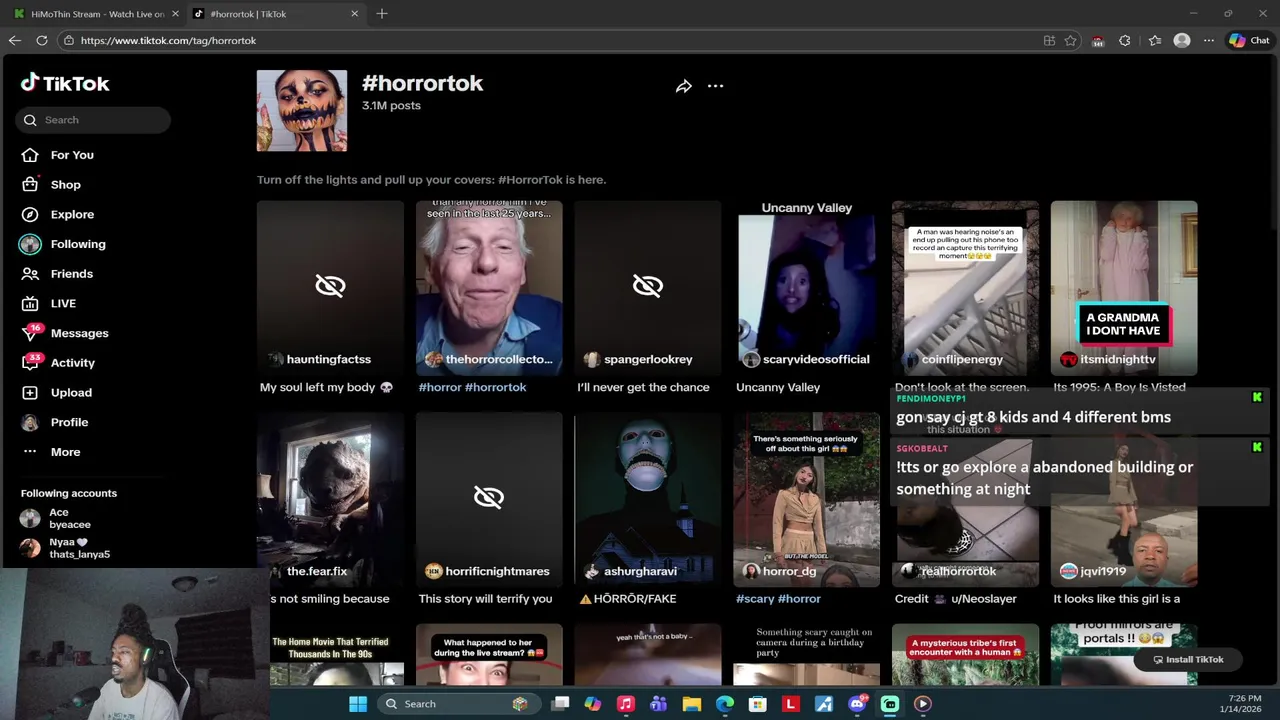The height and width of the screenshot is (720, 1280).
Task: Open the browser favorites list icon
Action: click(x=1155, y=40)
